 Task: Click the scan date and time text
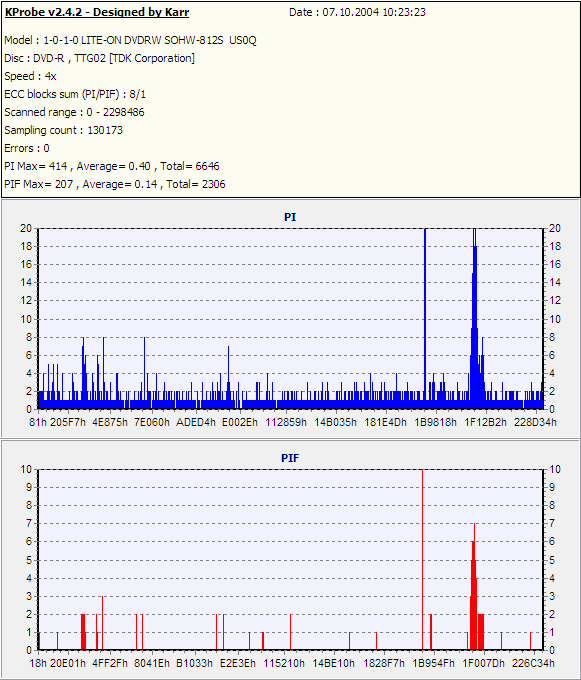click(357, 12)
